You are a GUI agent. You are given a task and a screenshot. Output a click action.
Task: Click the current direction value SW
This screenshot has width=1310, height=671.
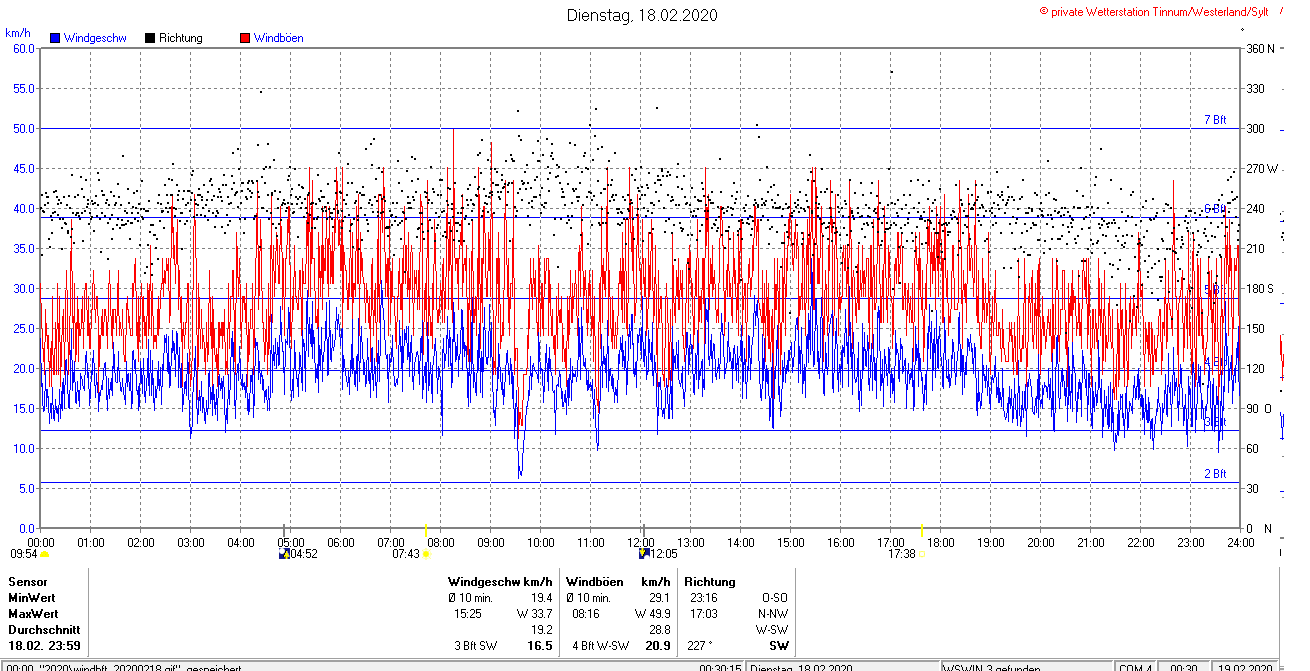click(779, 646)
